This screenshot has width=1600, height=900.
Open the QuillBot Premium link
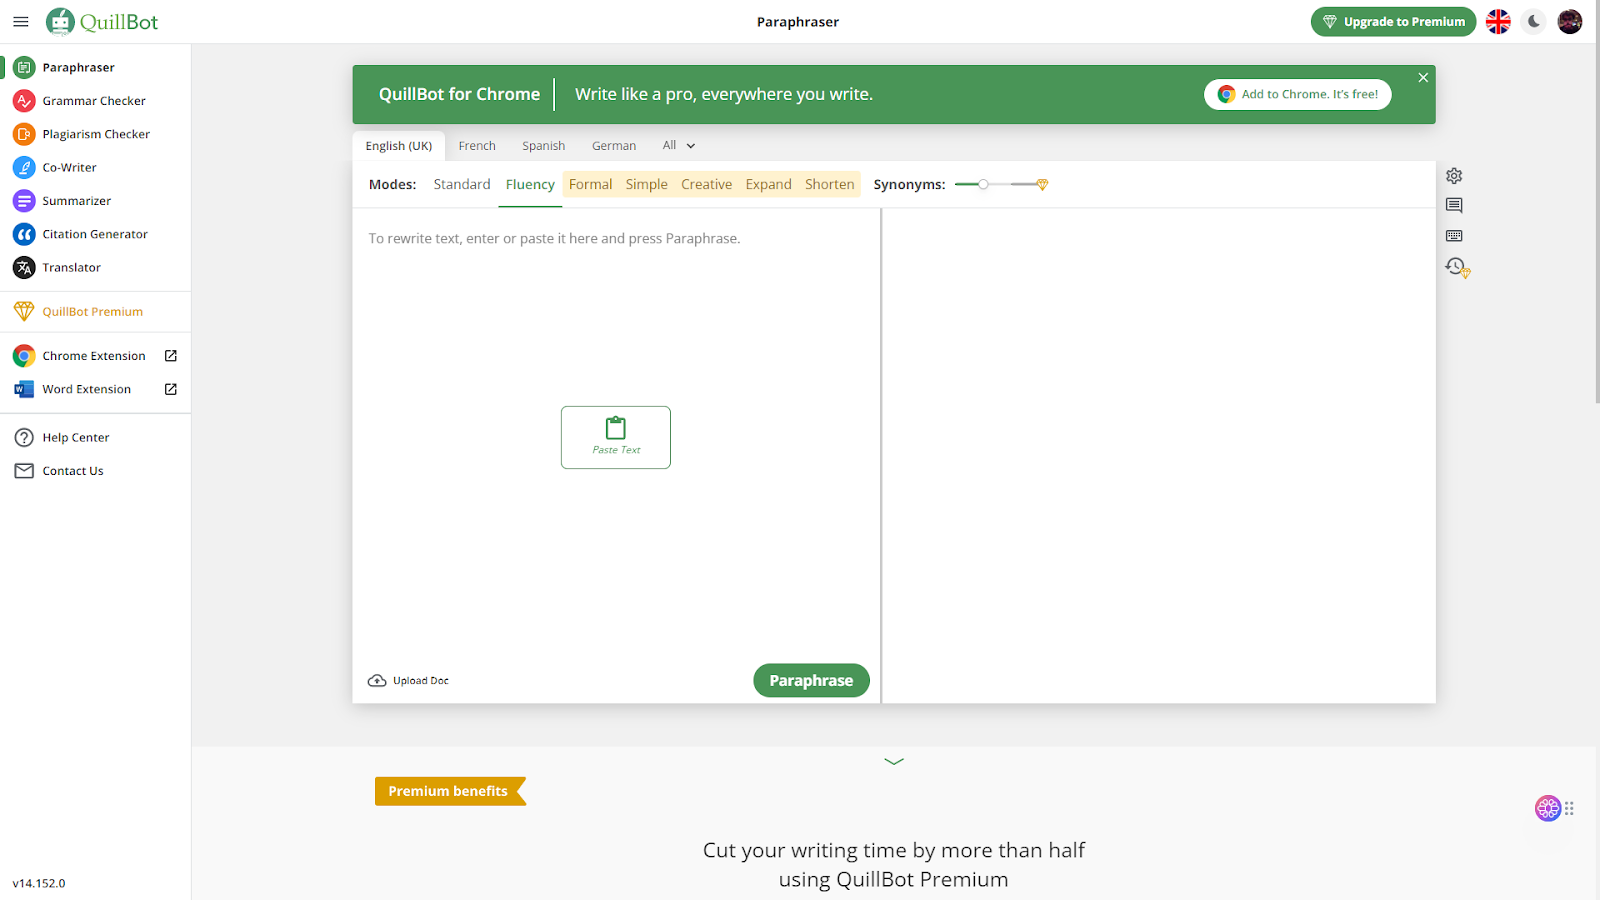pyautogui.click(x=93, y=312)
